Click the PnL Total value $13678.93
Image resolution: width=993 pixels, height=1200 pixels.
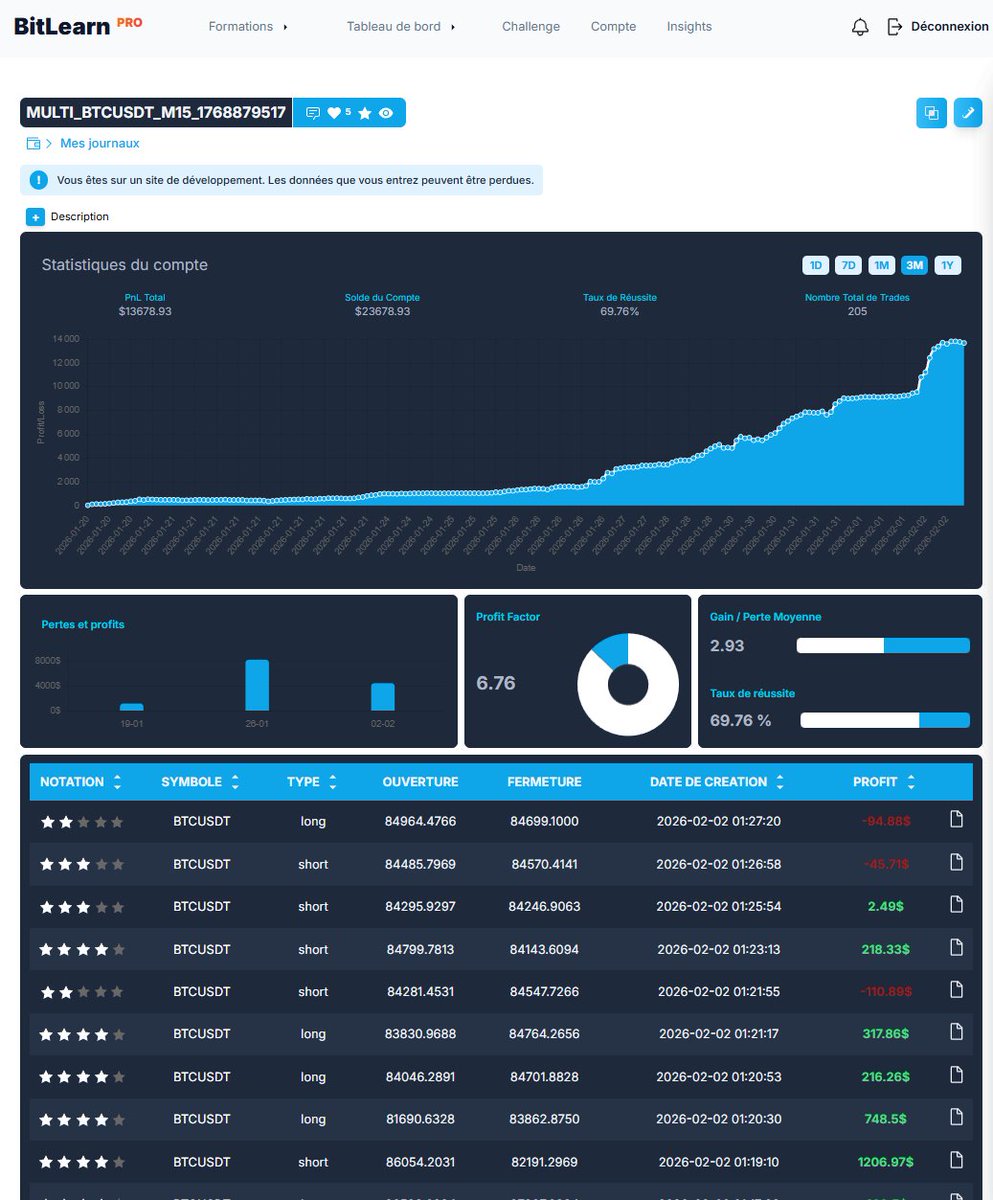[x=145, y=312]
